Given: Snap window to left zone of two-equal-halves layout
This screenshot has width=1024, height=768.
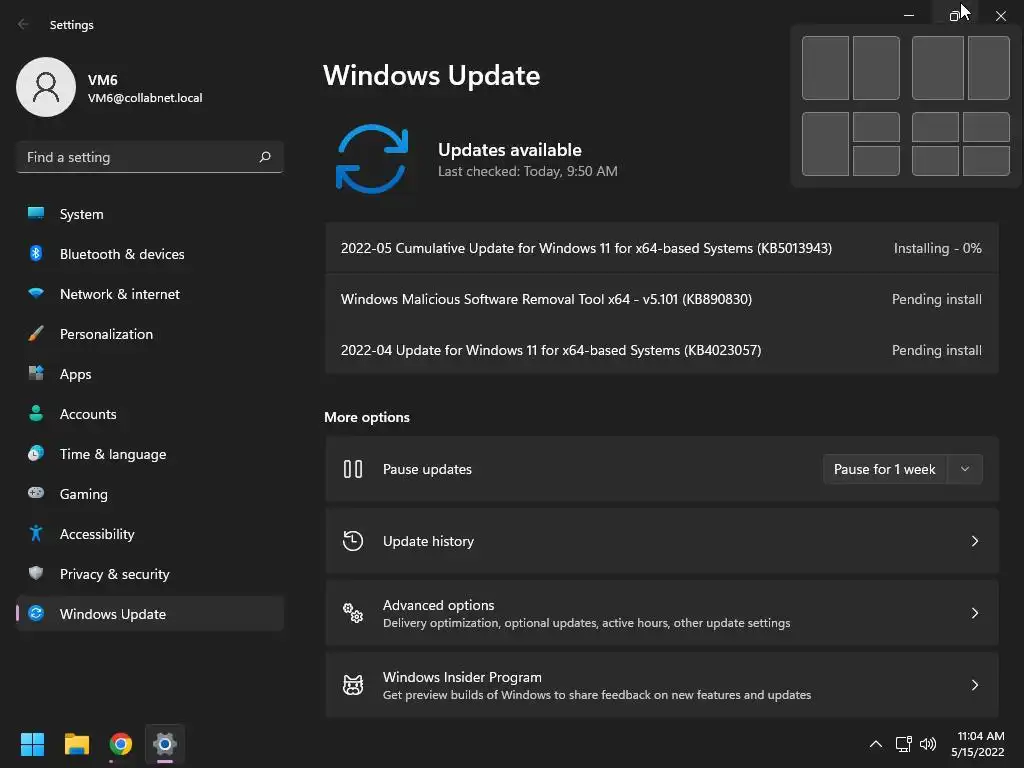Looking at the screenshot, I should [825, 68].
